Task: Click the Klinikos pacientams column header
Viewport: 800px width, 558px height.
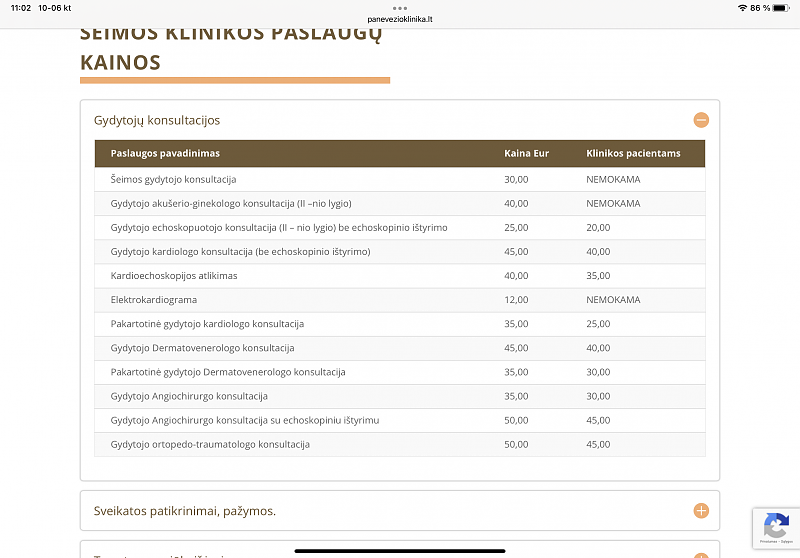Action: point(633,153)
